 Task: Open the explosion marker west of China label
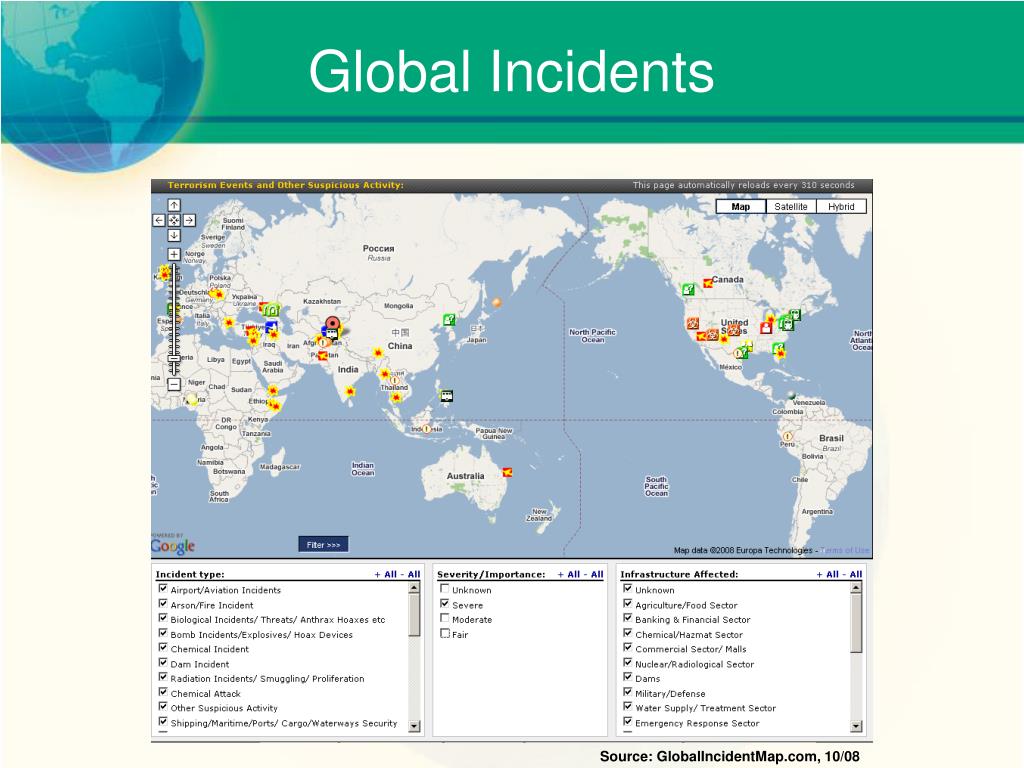tap(377, 353)
